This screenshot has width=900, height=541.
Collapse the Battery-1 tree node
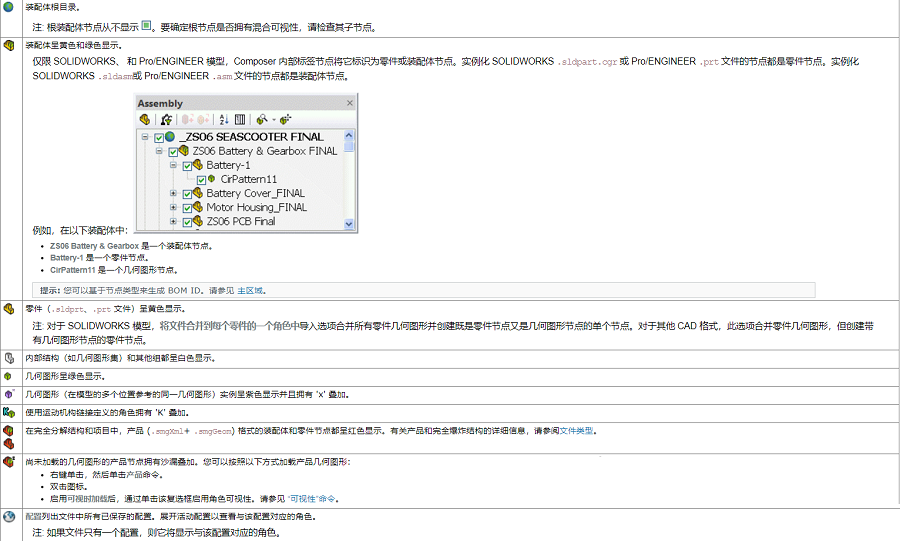(173, 166)
